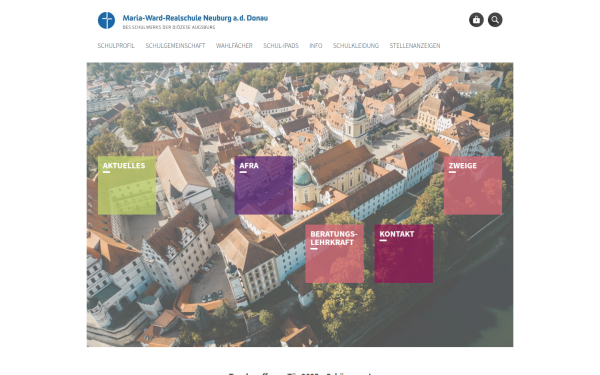This screenshot has width=600, height=375.
Task: Click 'Des Schulwerks der Diözese Augsburg' subtitle
Action: click(169, 27)
